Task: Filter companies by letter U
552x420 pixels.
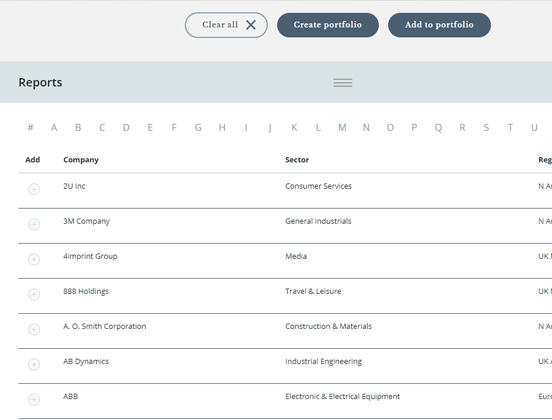Action: (534, 127)
